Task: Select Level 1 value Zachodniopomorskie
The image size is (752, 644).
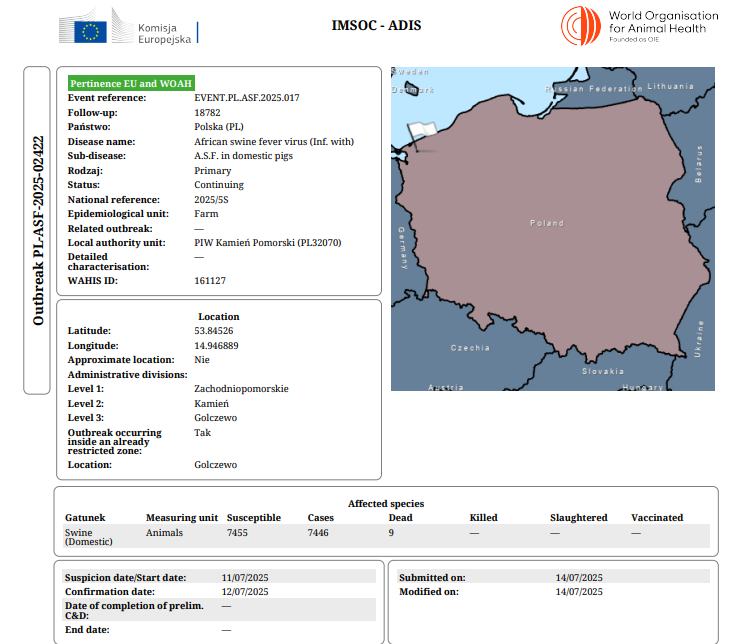Action: pos(241,389)
